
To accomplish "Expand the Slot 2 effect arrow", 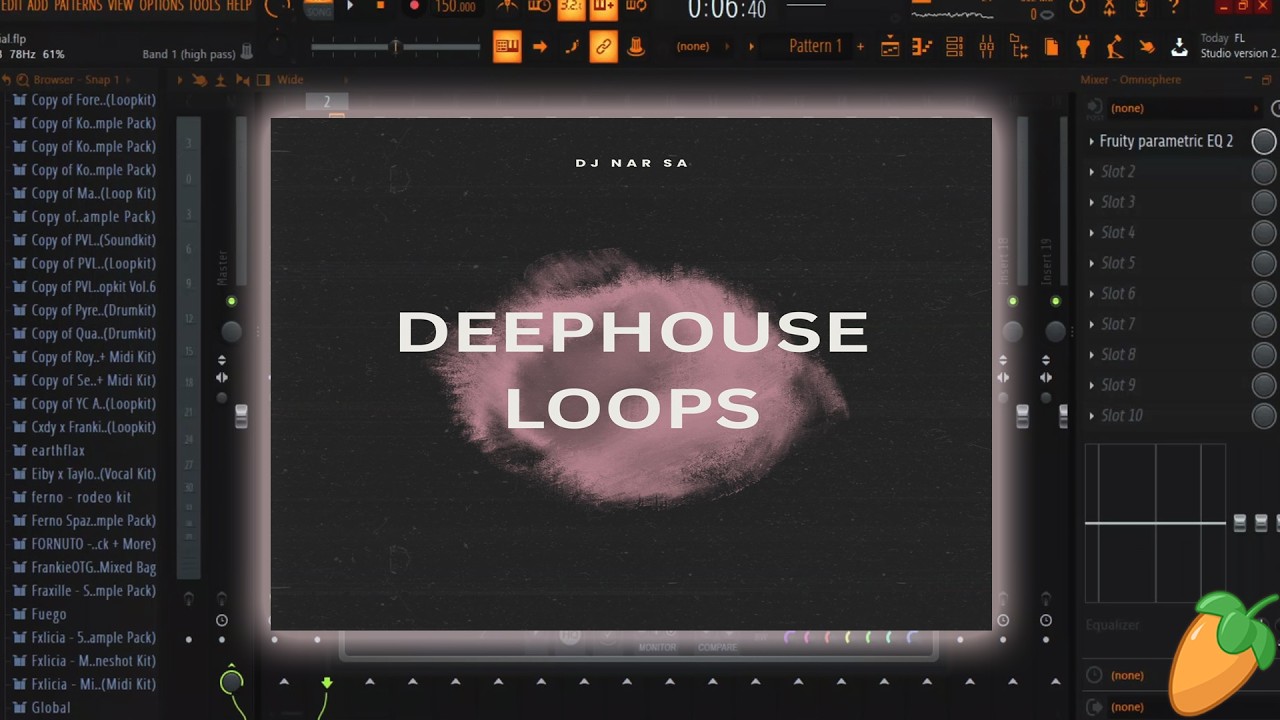I will click(x=1091, y=172).
